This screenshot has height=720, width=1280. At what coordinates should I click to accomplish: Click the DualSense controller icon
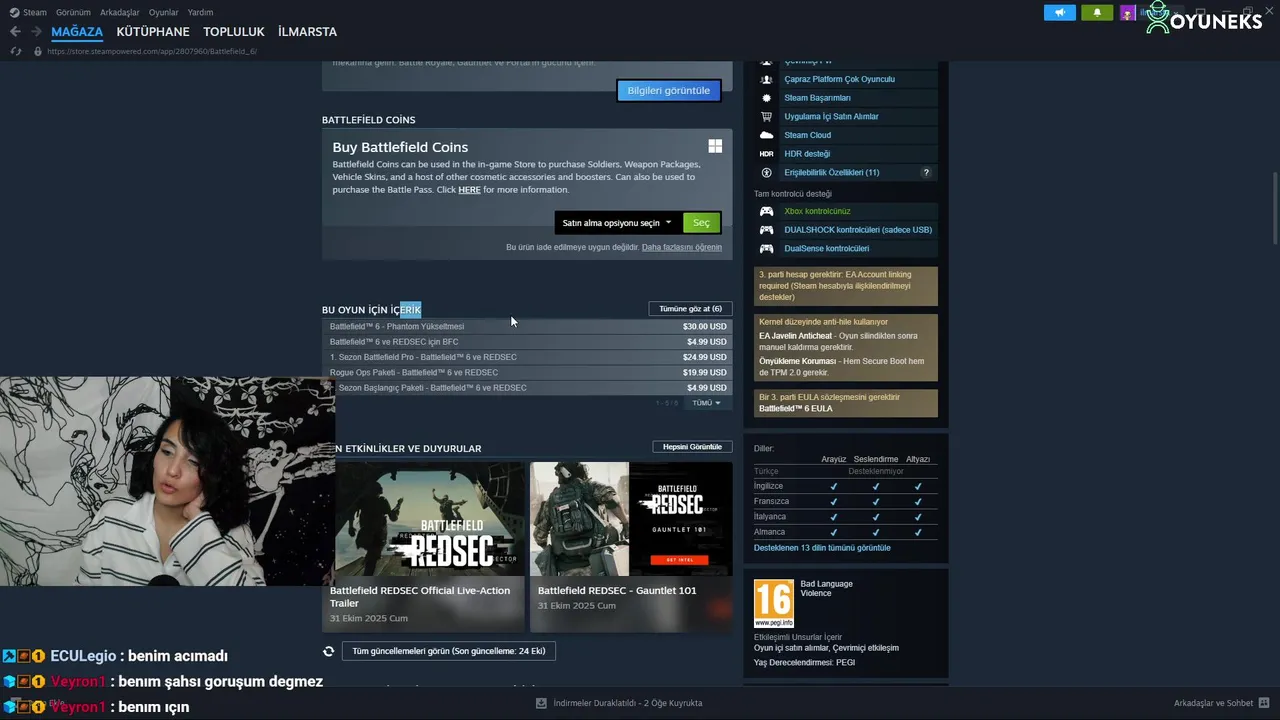[766, 248]
